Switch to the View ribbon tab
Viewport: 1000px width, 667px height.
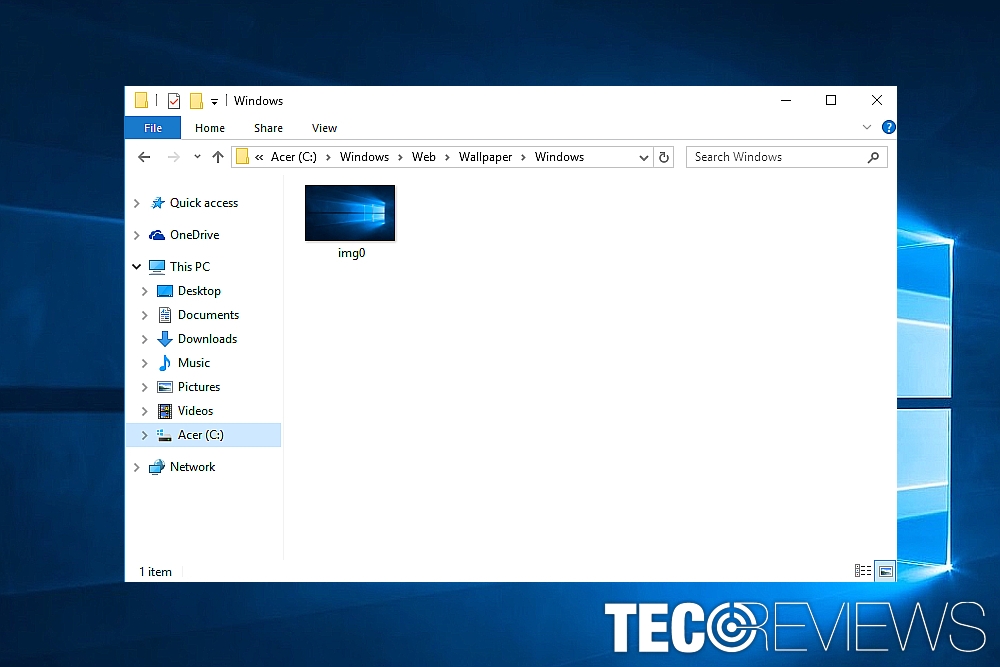pos(324,128)
